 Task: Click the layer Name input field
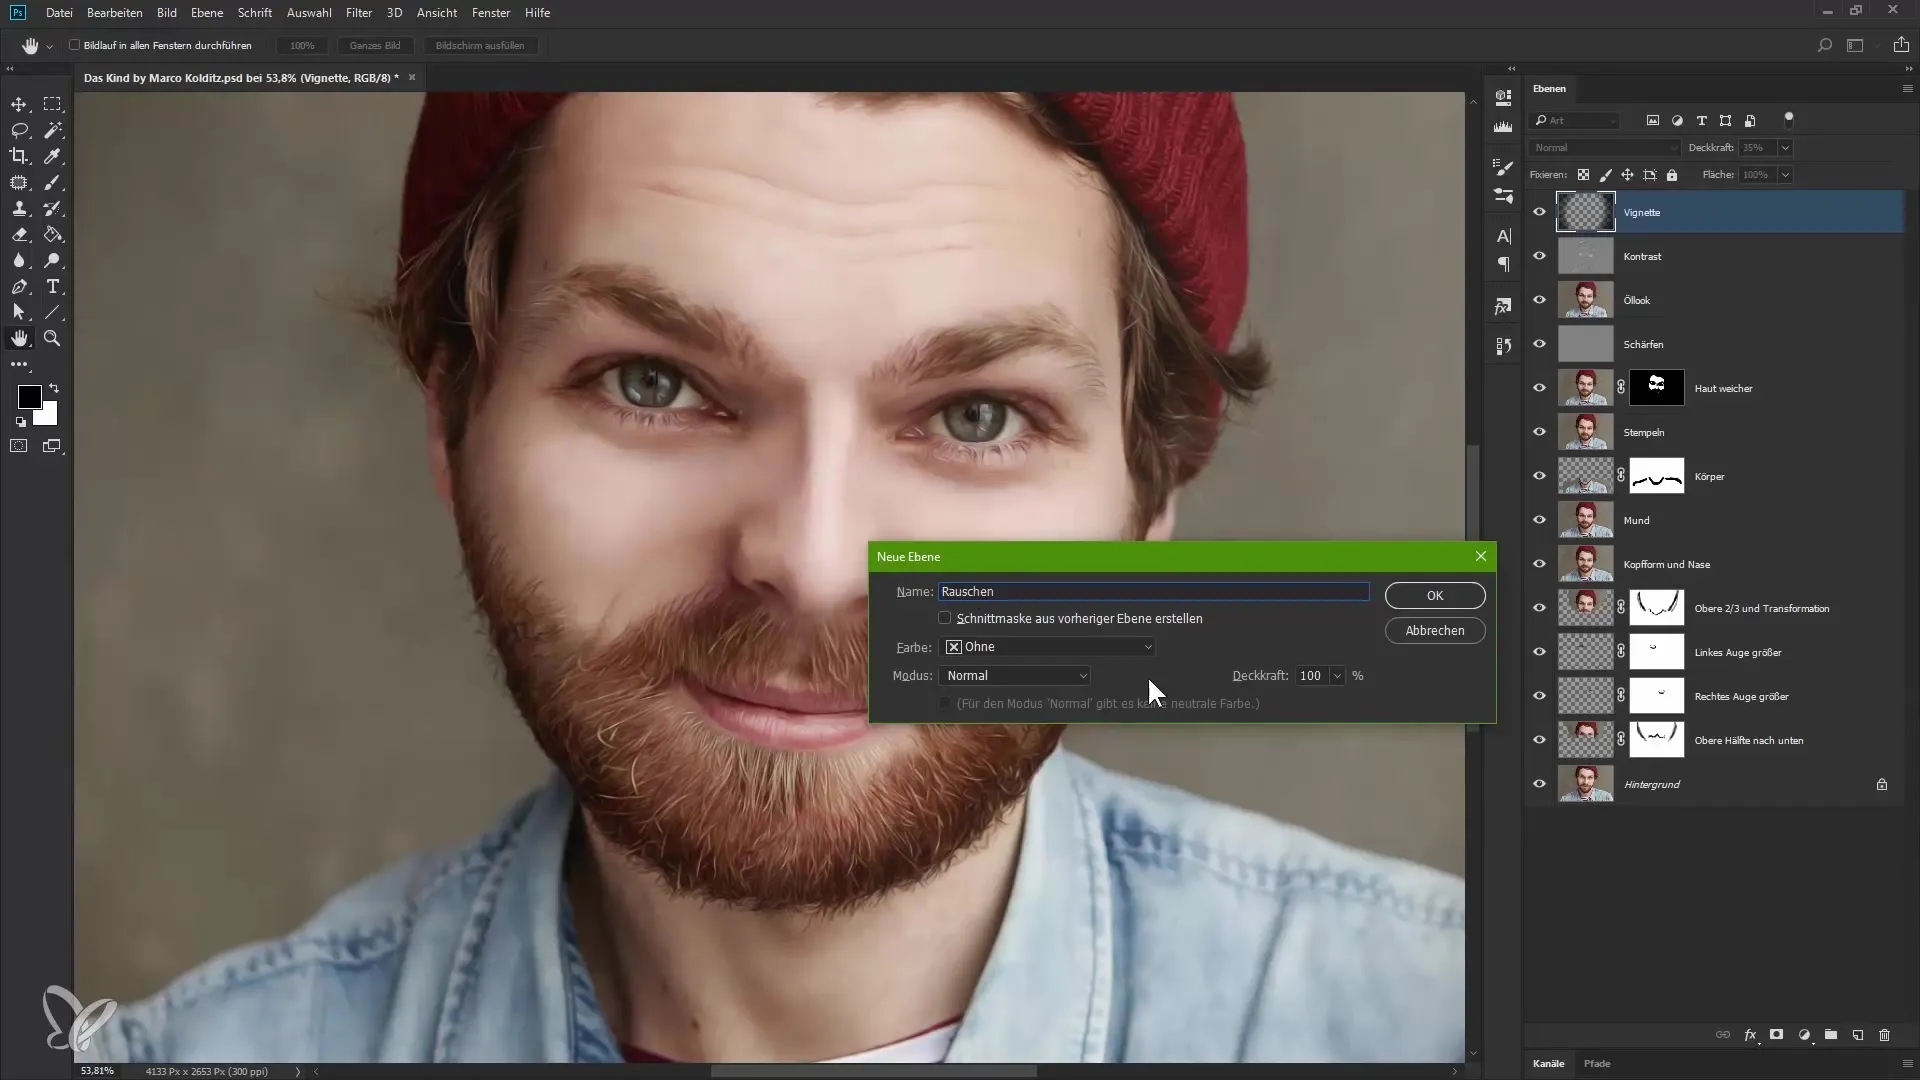coord(1153,592)
